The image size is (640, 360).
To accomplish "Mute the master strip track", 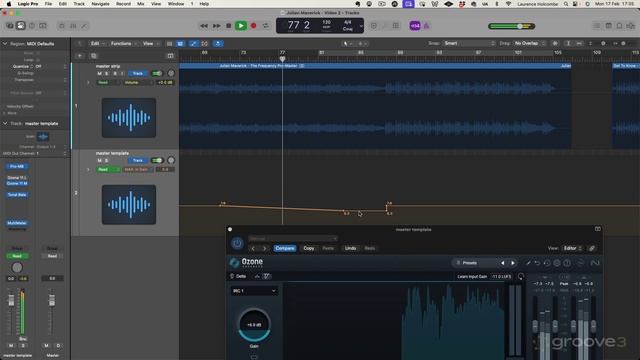I will click(x=99, y=73).
